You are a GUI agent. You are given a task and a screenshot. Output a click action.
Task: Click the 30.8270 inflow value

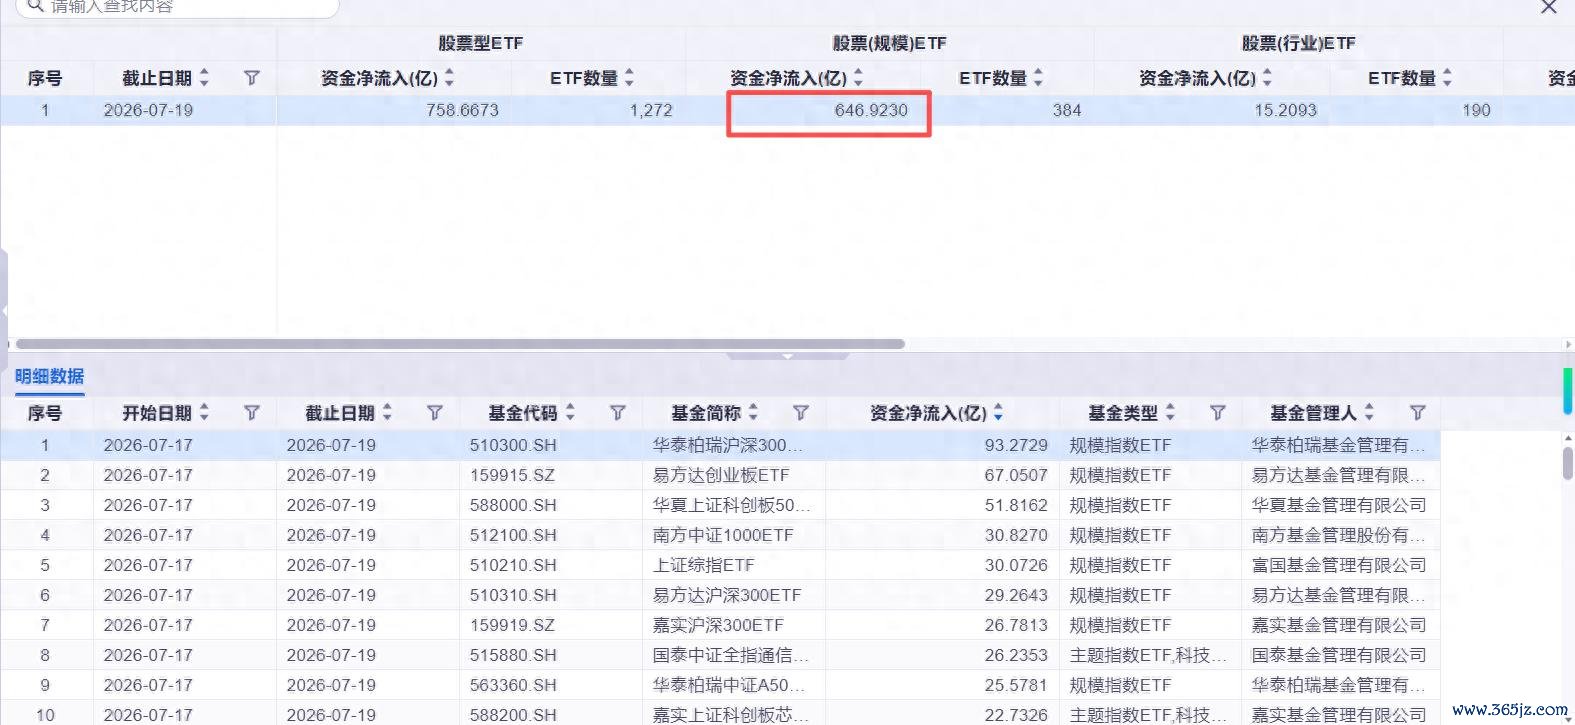tap(1016, 535)
